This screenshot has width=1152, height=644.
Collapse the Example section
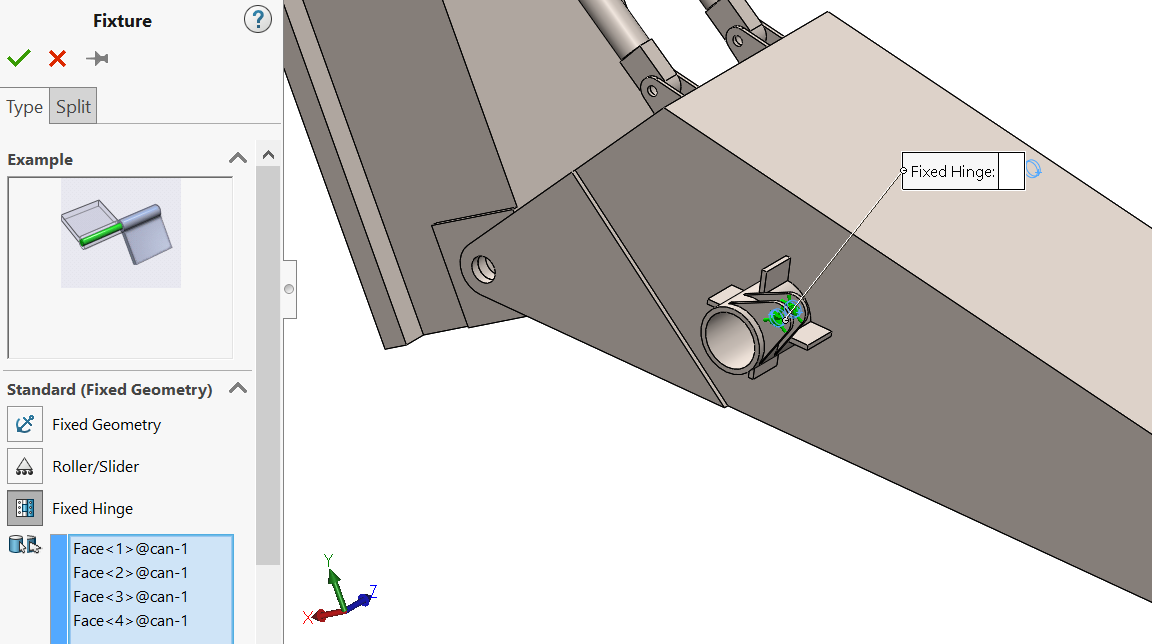tap(237, 159)
